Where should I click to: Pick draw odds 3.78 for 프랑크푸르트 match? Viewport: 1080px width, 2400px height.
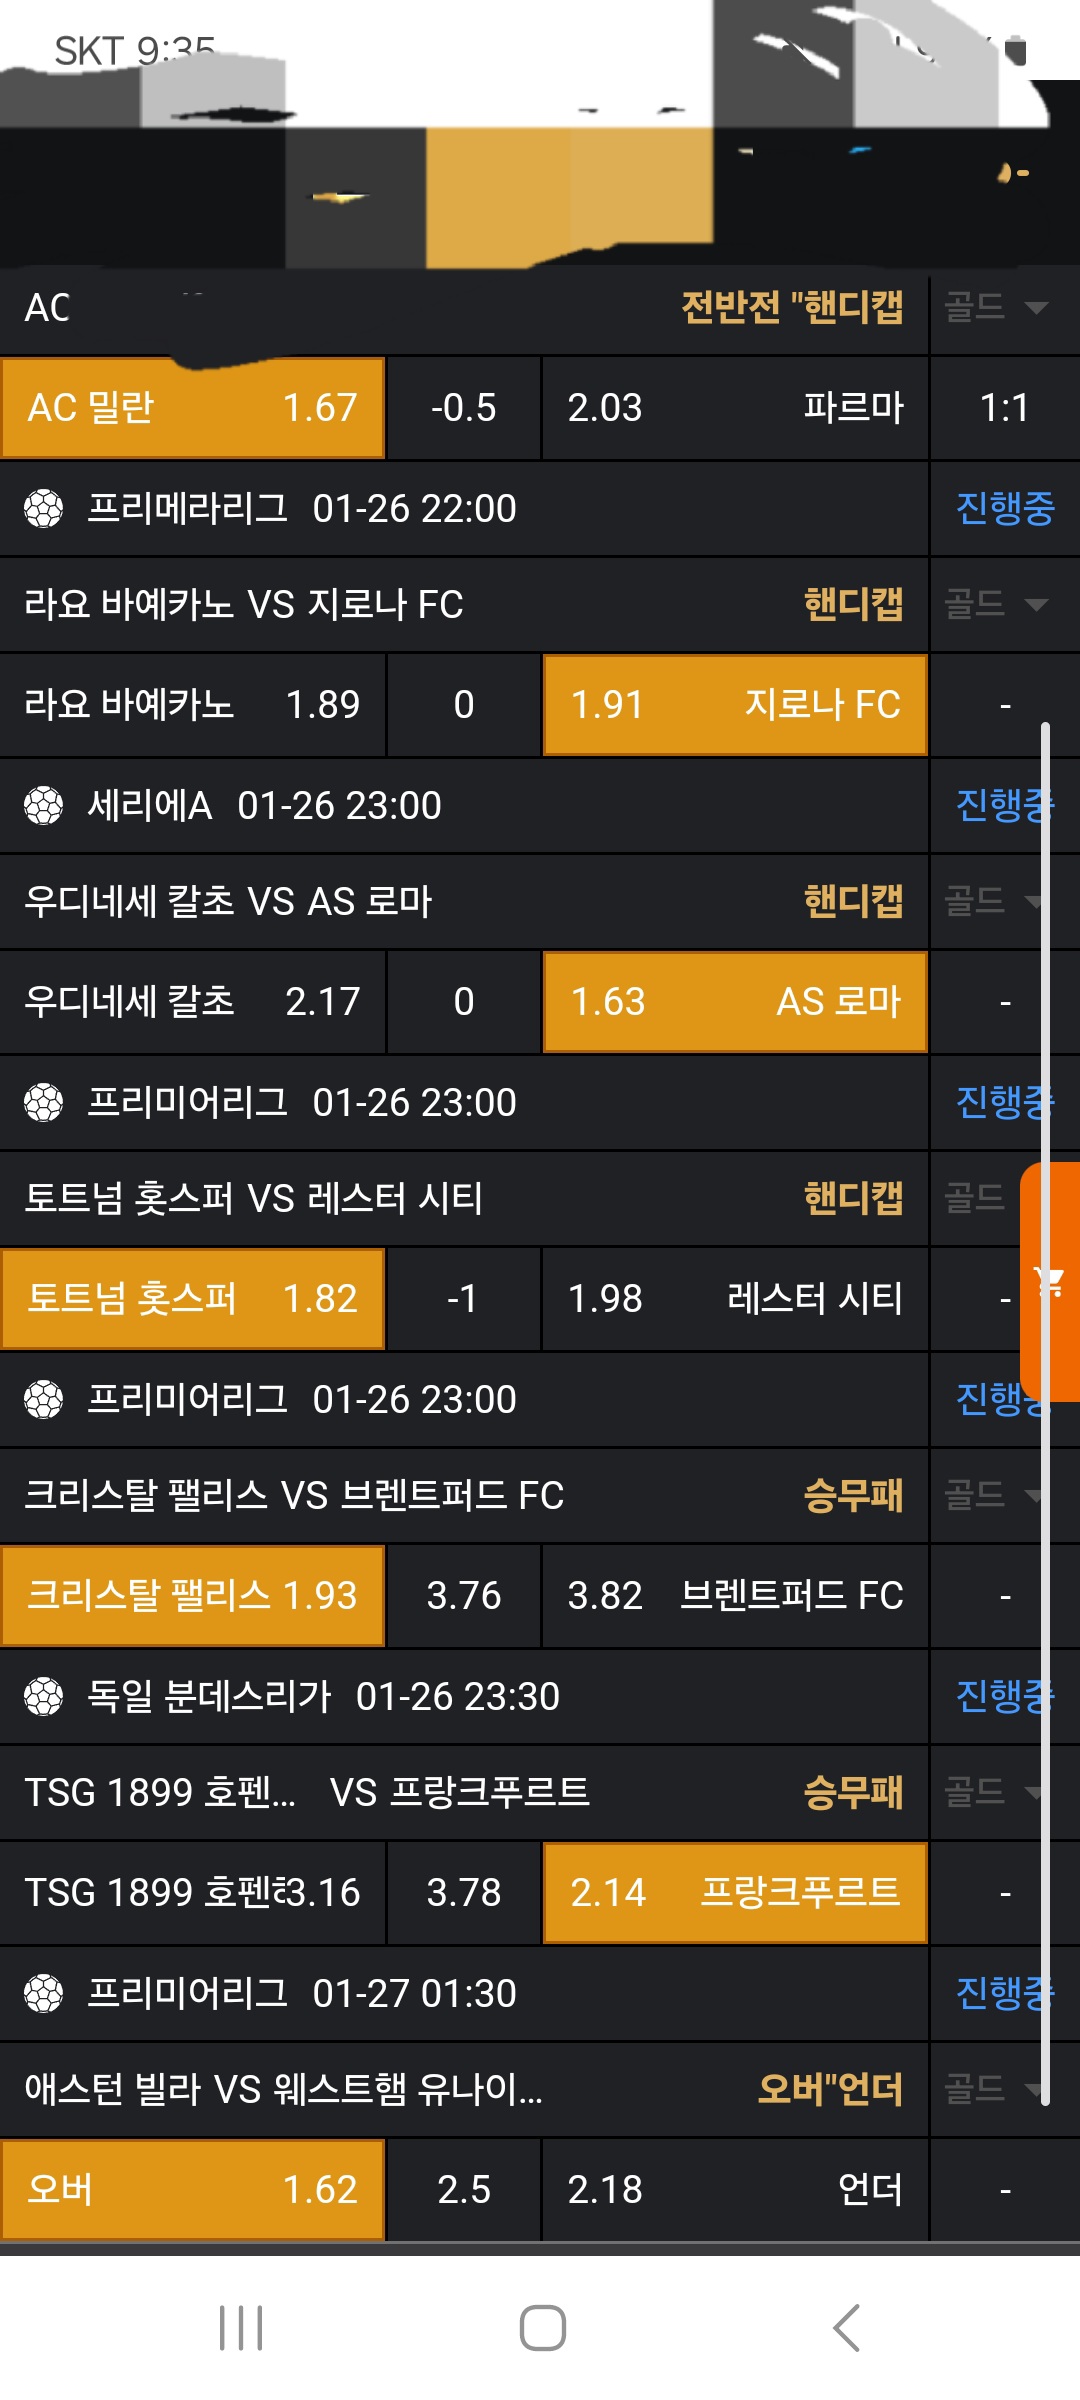pos(464,1893)
